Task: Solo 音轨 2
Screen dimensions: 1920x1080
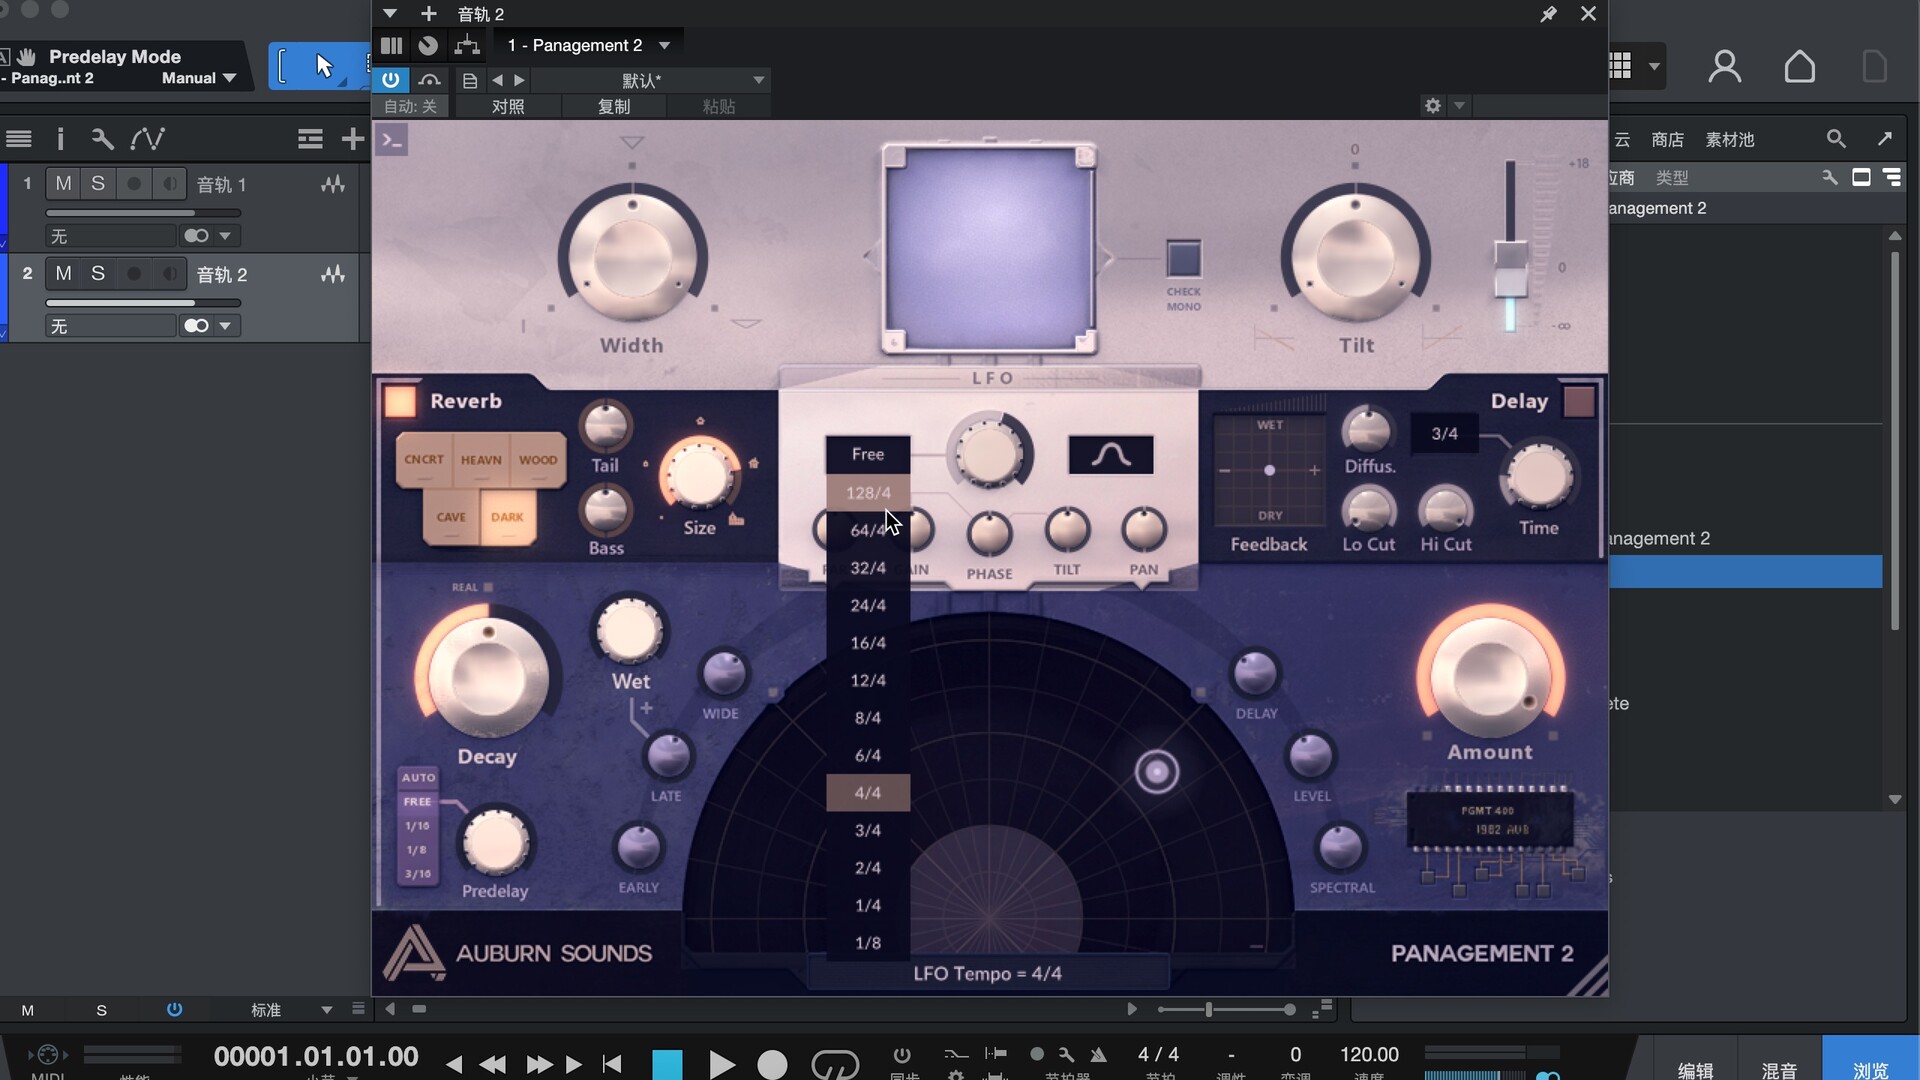Action: 98,274
